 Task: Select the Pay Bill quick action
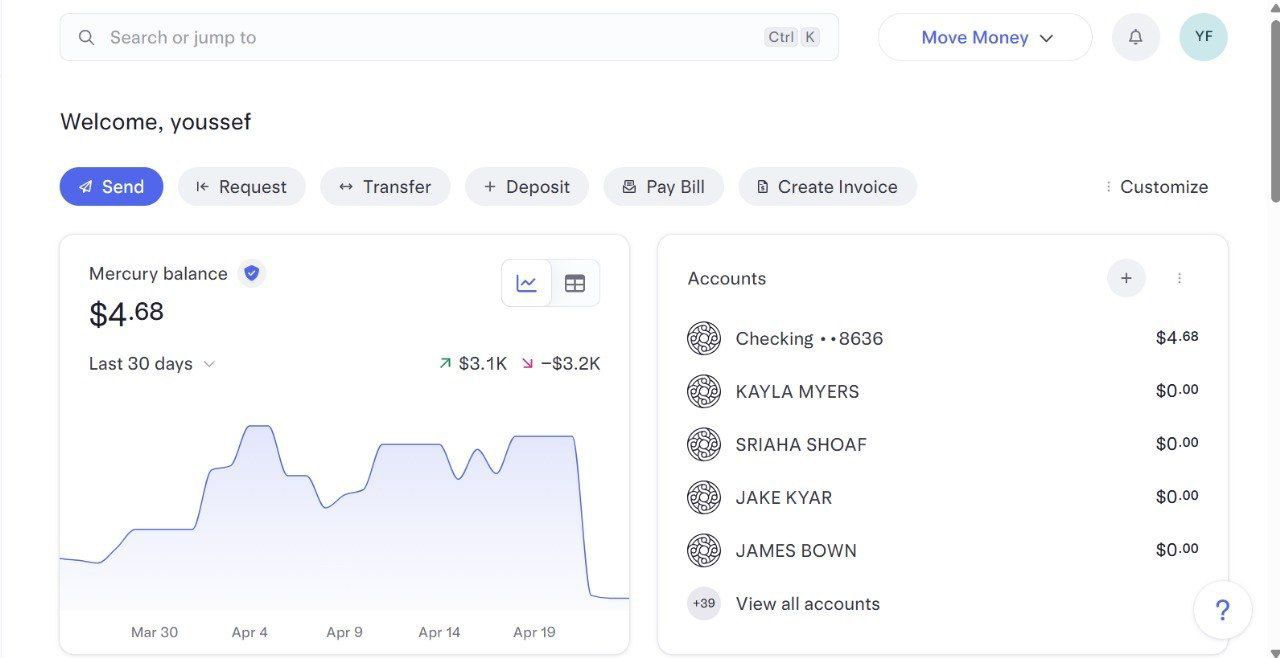point(663,187)
